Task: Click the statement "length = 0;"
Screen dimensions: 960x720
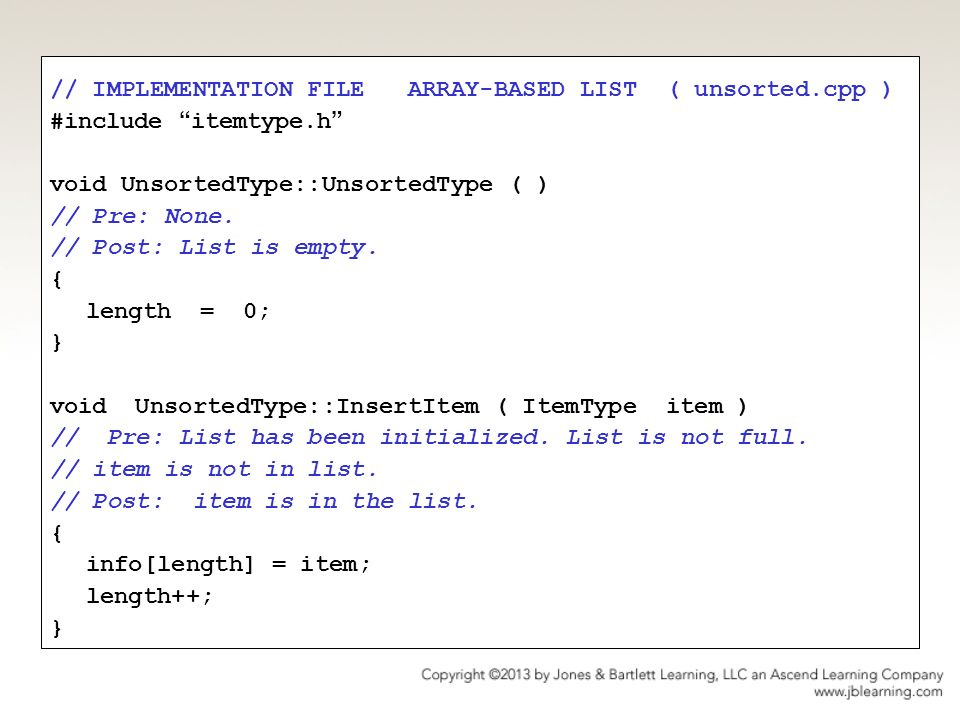Action: (x=178, y=311)
